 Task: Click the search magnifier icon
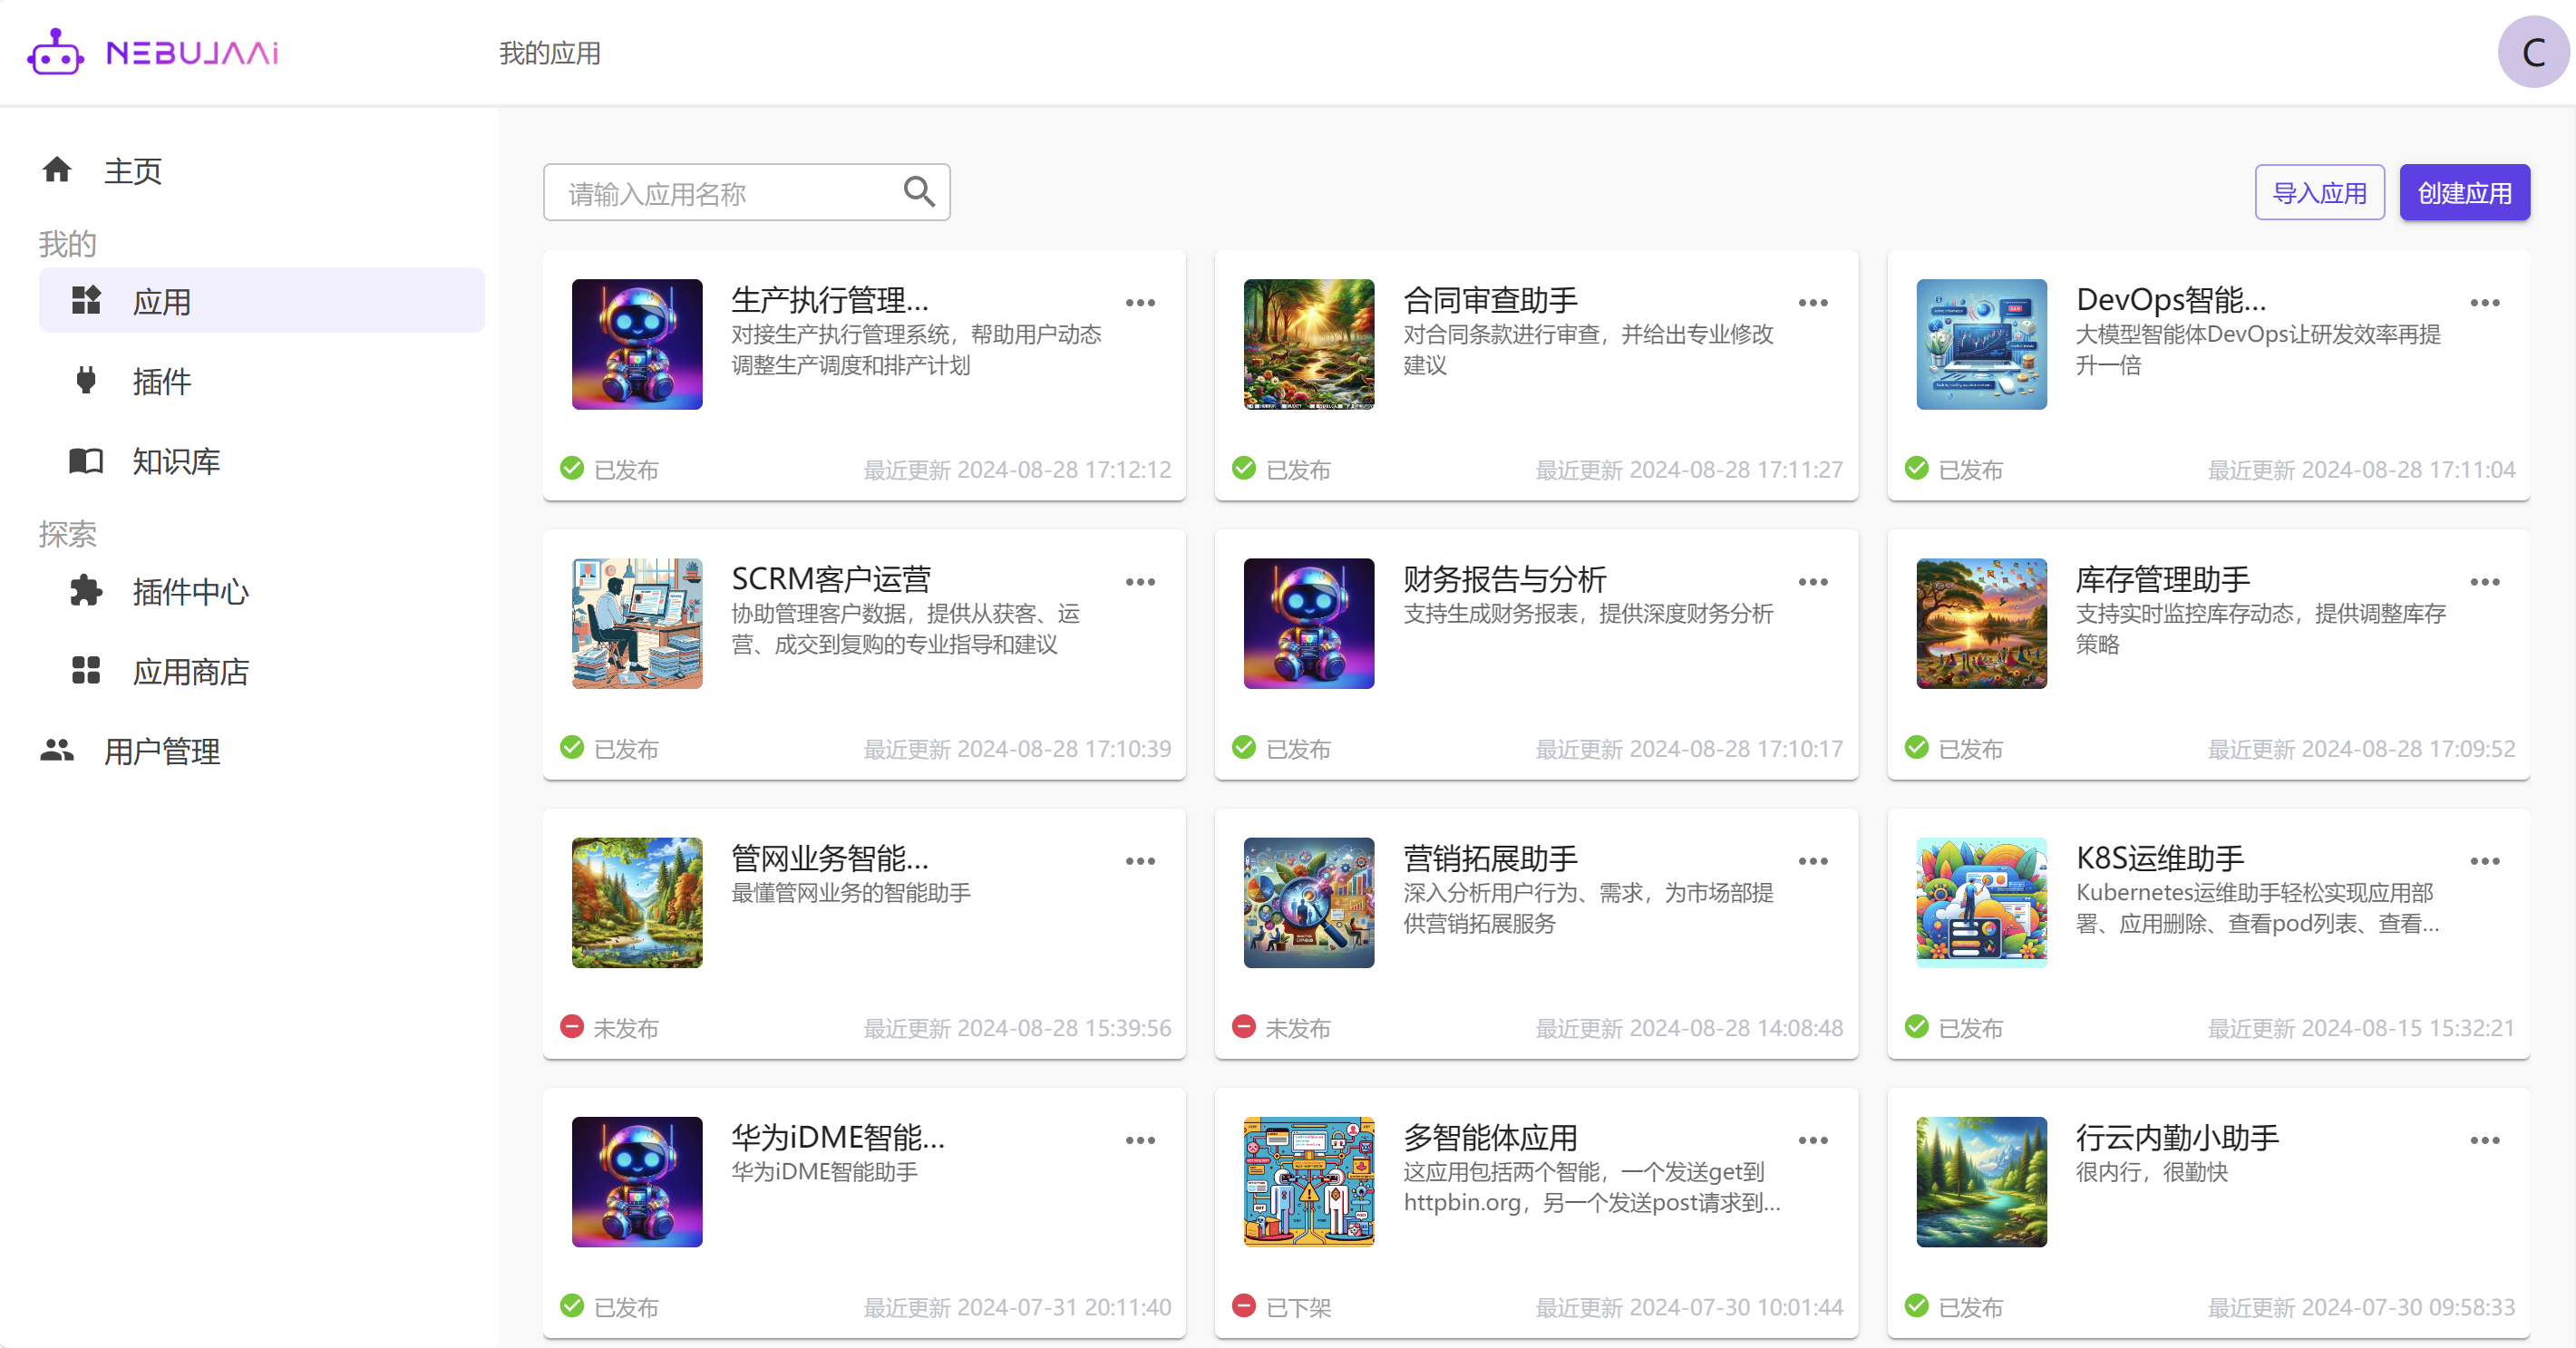click(918, 191)
